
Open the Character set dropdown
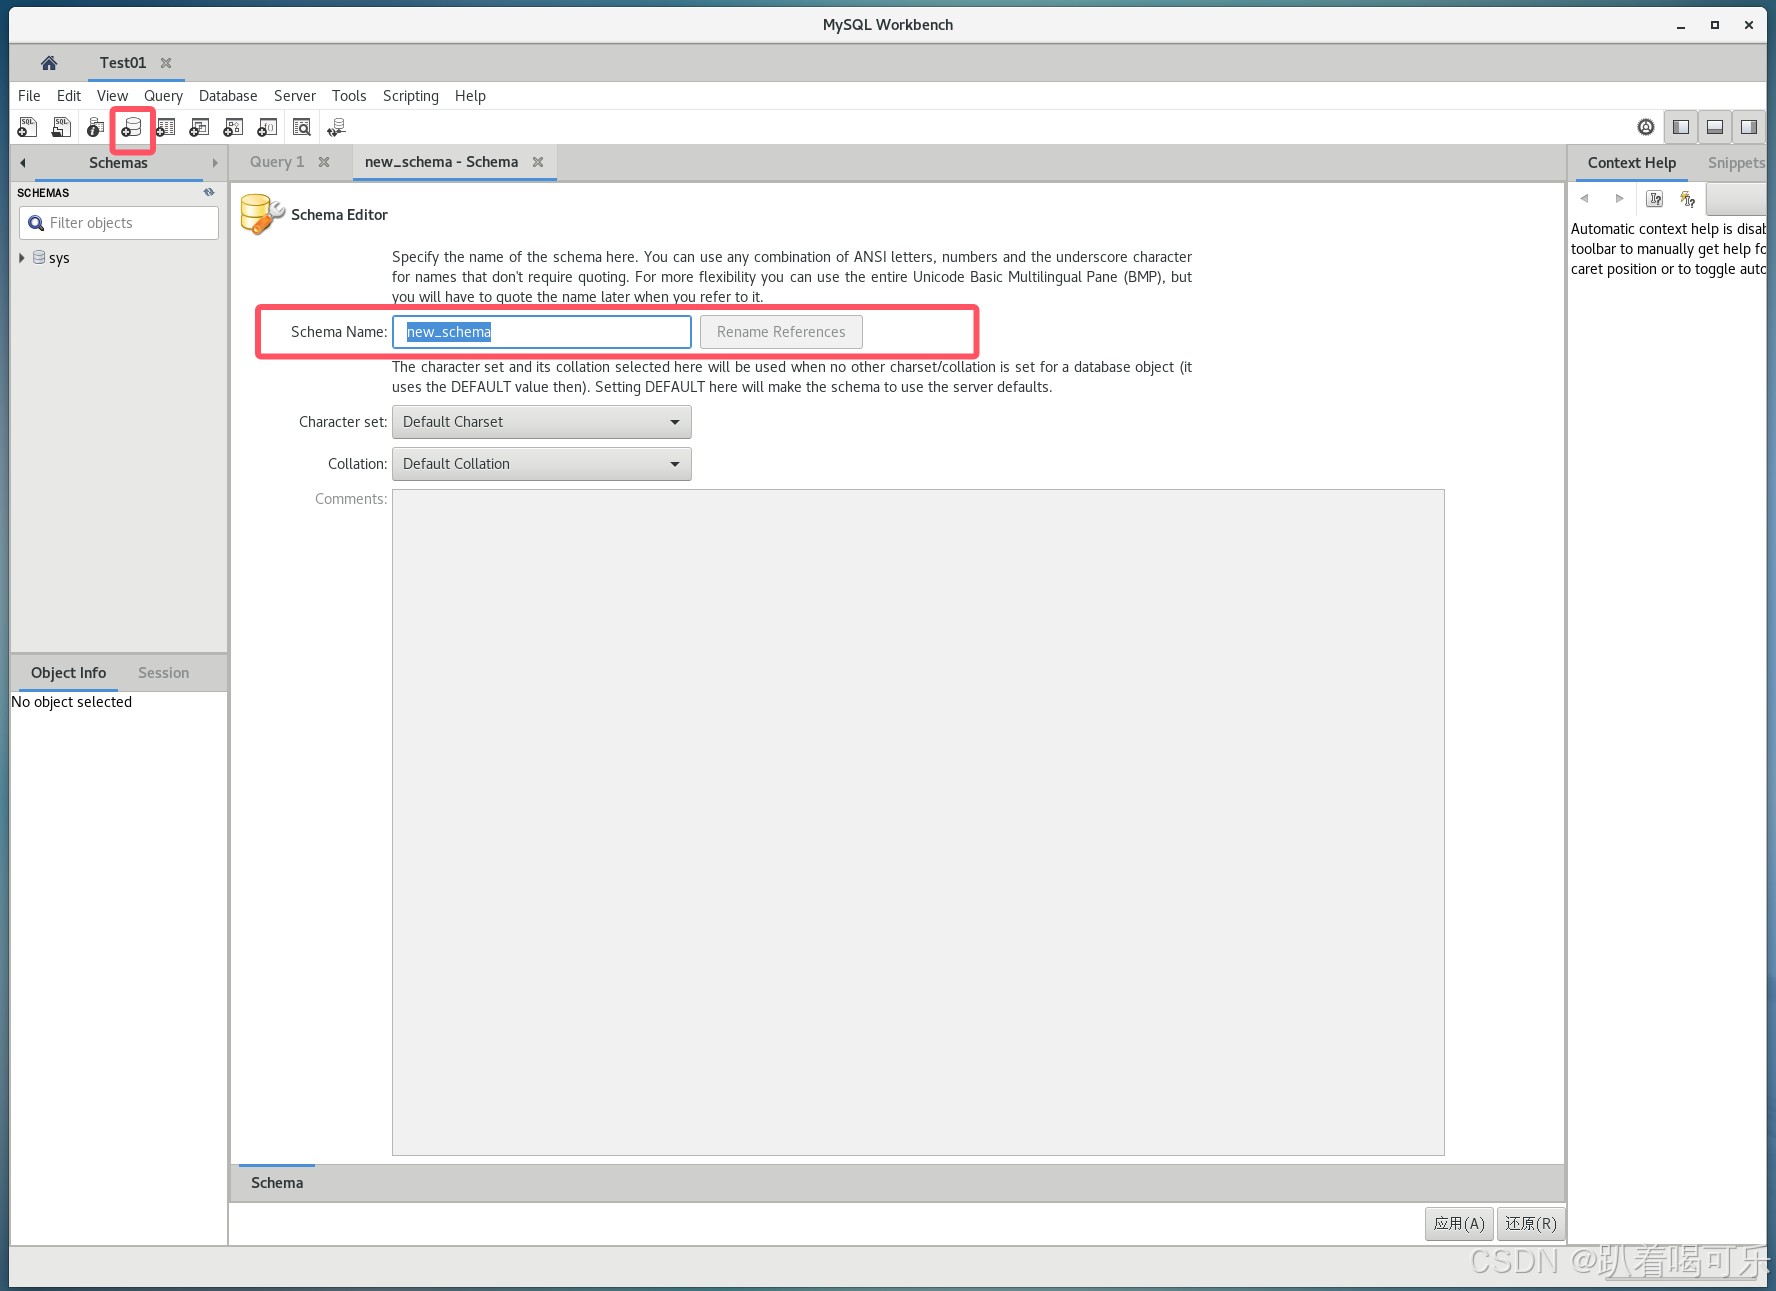point(541,422)
